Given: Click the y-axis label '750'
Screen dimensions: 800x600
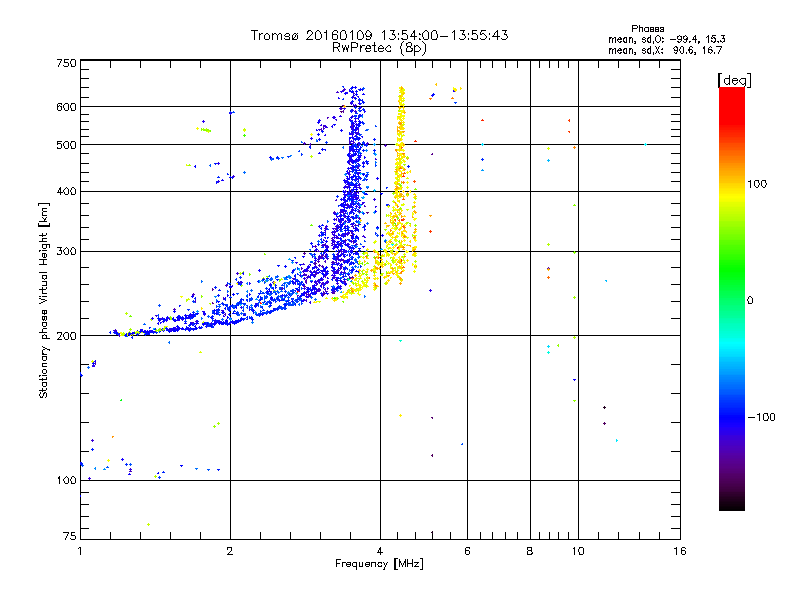Looking at the screenshot, I should coord(66,63).
